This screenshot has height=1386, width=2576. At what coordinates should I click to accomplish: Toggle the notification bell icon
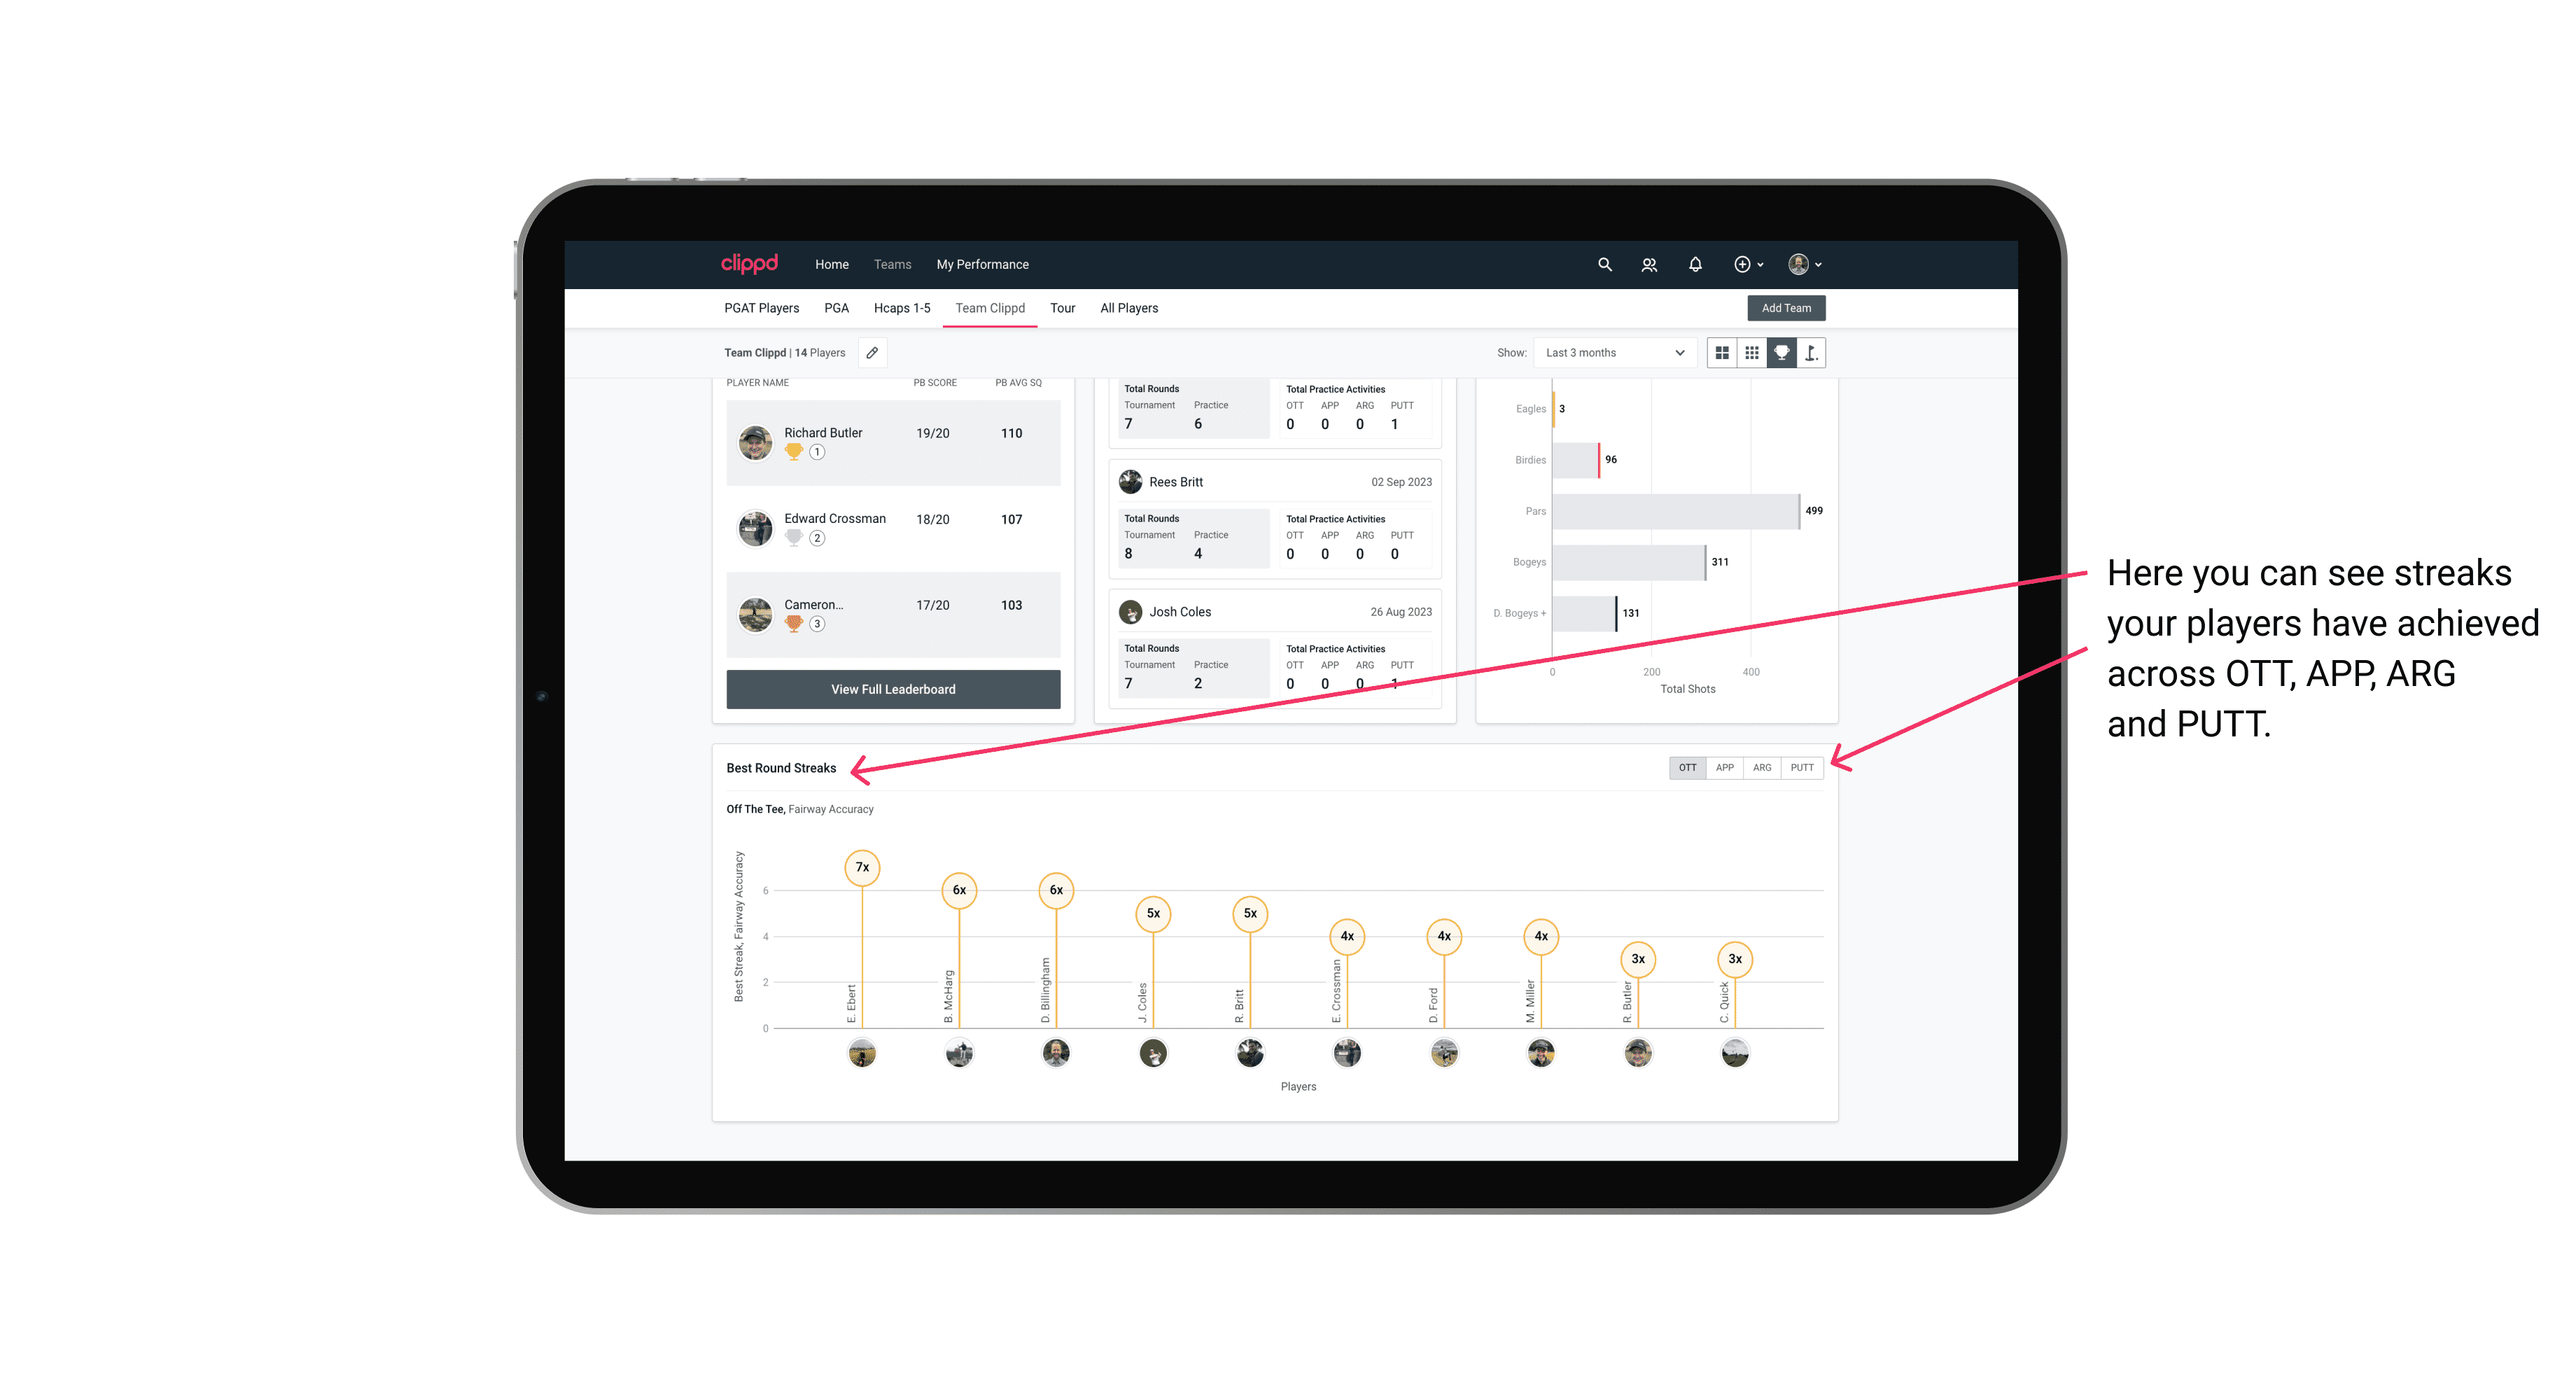pyautogui.click(x=1694, y=265)
